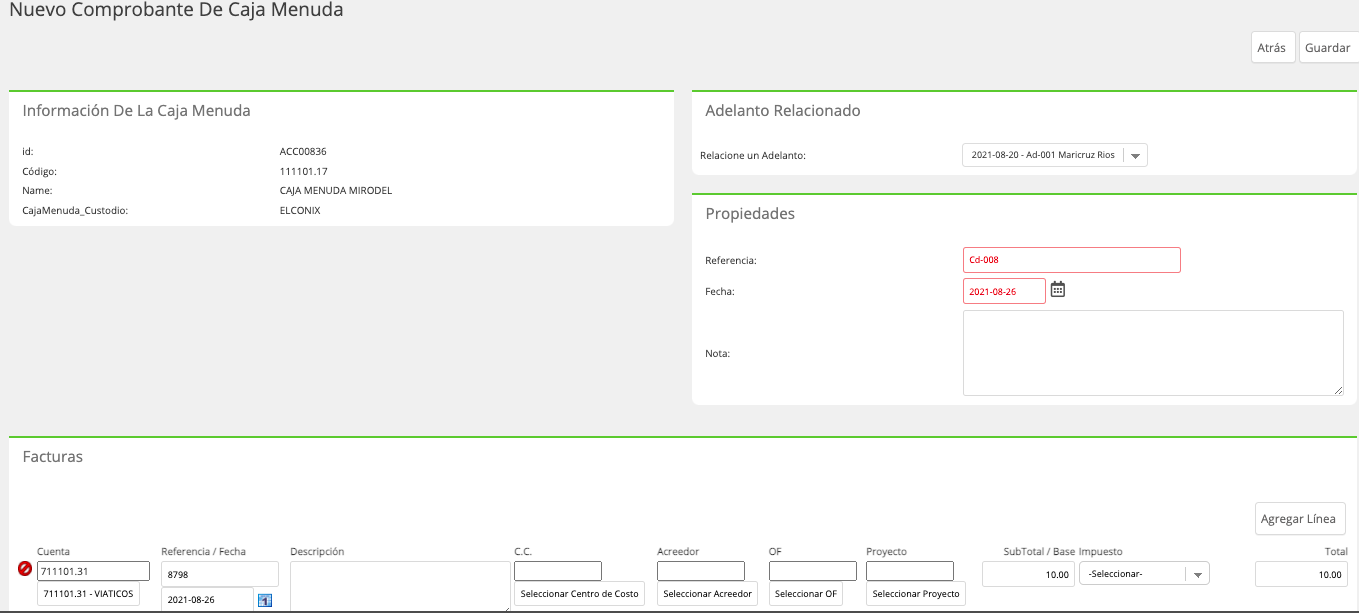Save the voucher with Guardar
This screenshot has height=613, width=1359.
[x=1328, y=47]
